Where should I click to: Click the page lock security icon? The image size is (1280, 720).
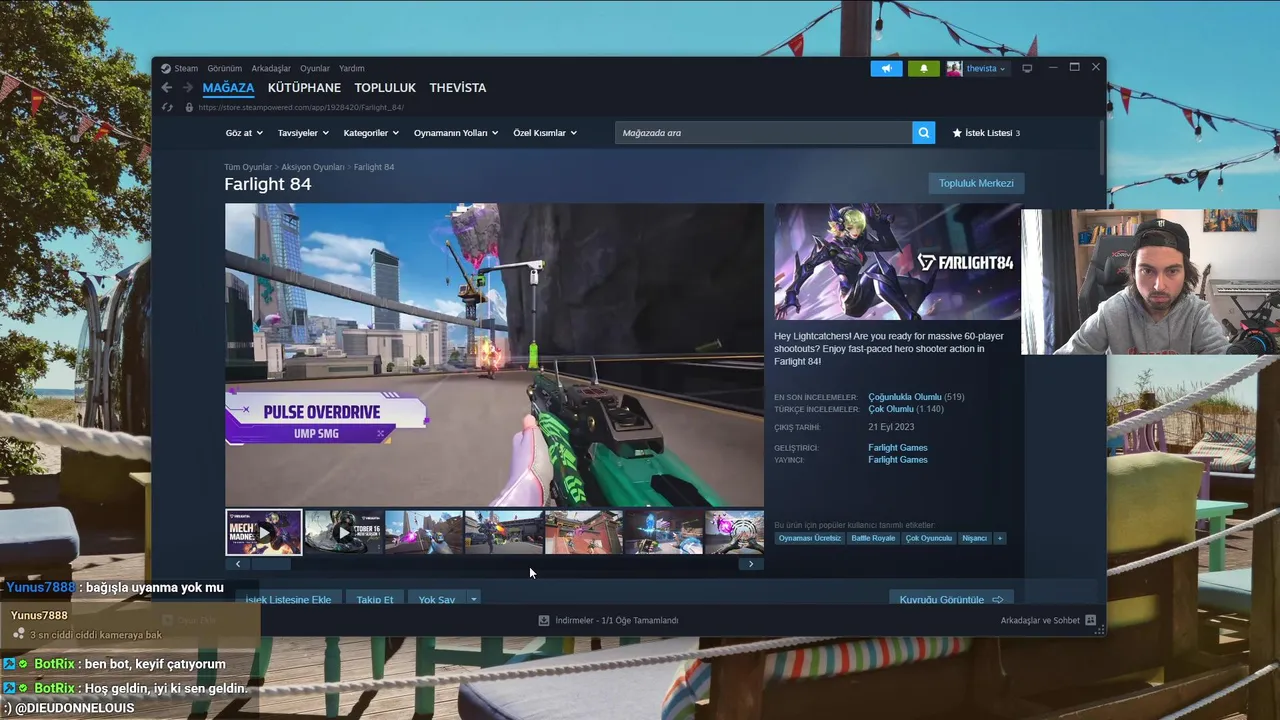(x=190, y=107)
